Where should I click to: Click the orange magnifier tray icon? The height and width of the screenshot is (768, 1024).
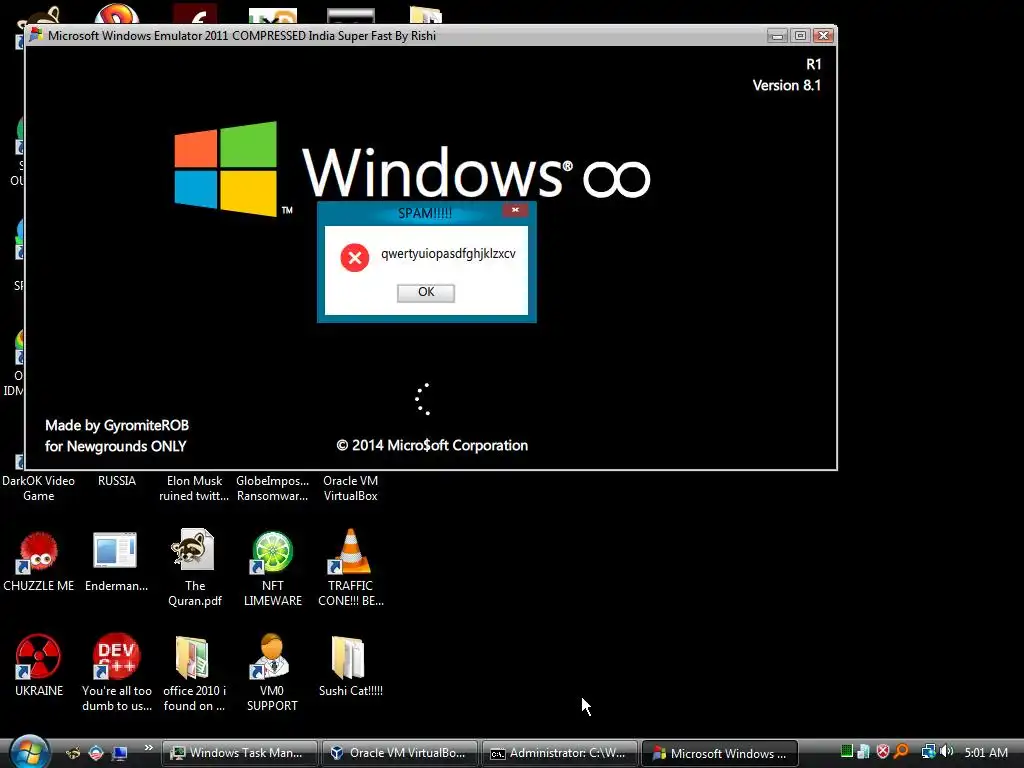[x=901, y=752]
